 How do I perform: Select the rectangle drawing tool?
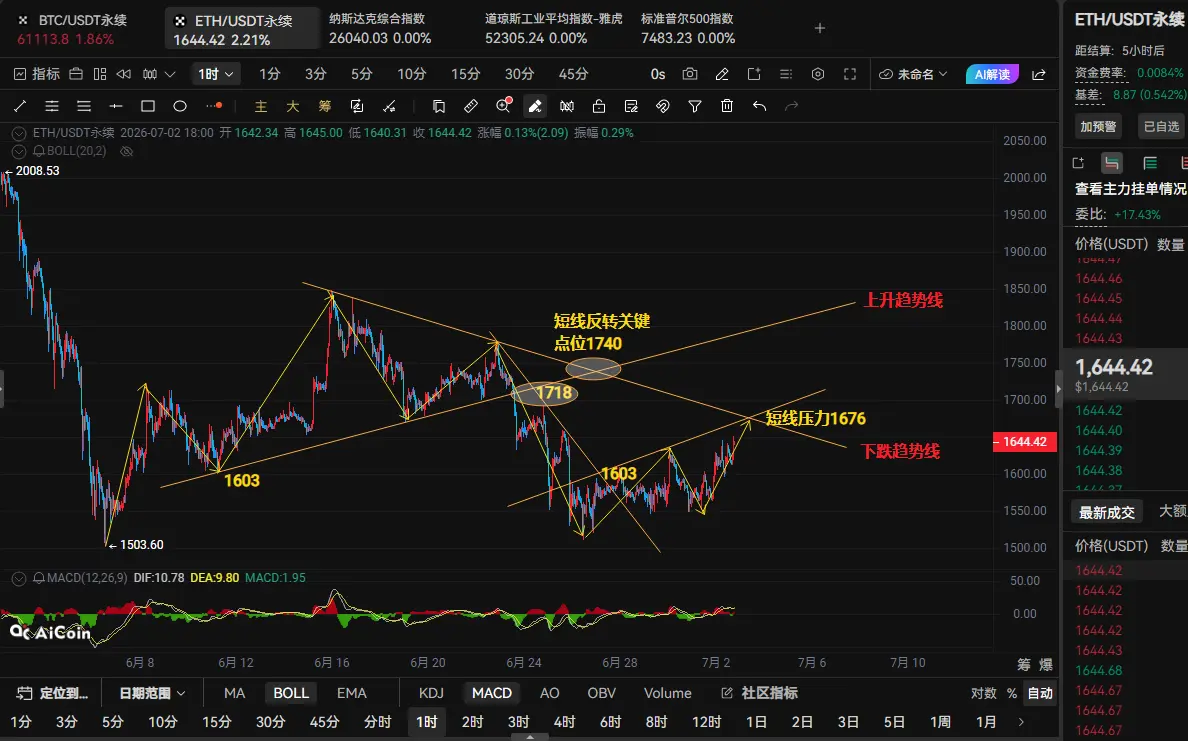[148, 106]
